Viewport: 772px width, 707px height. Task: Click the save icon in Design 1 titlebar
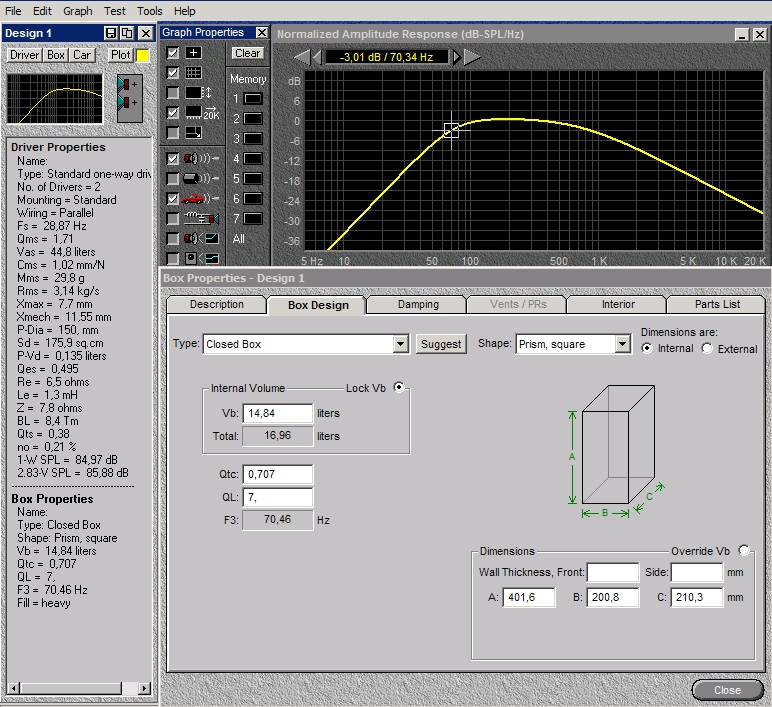click(x=111, y=33)
